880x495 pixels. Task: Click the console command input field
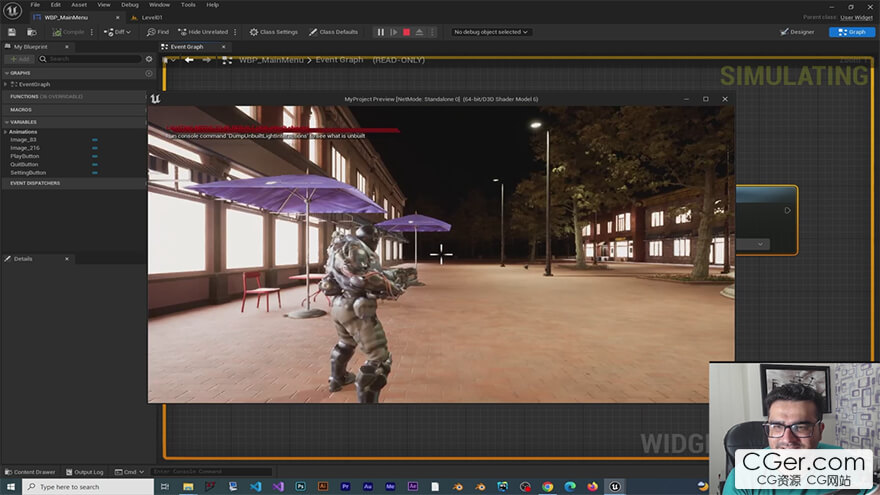[x=210, y=471]
